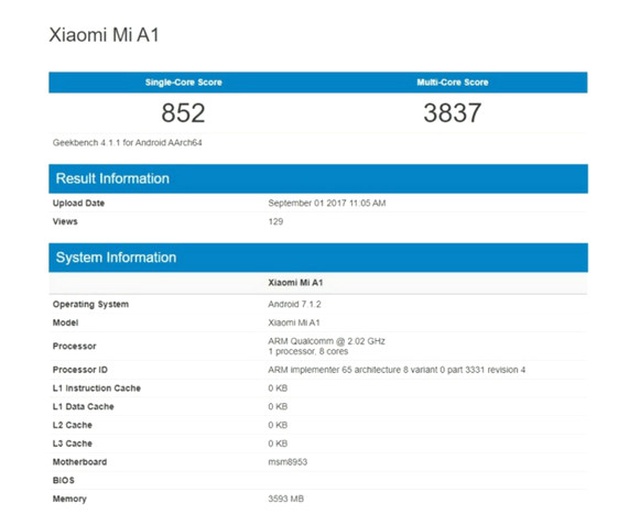640x525 pixels.
Task: Click the views count 129
Action: click(276, 221)
